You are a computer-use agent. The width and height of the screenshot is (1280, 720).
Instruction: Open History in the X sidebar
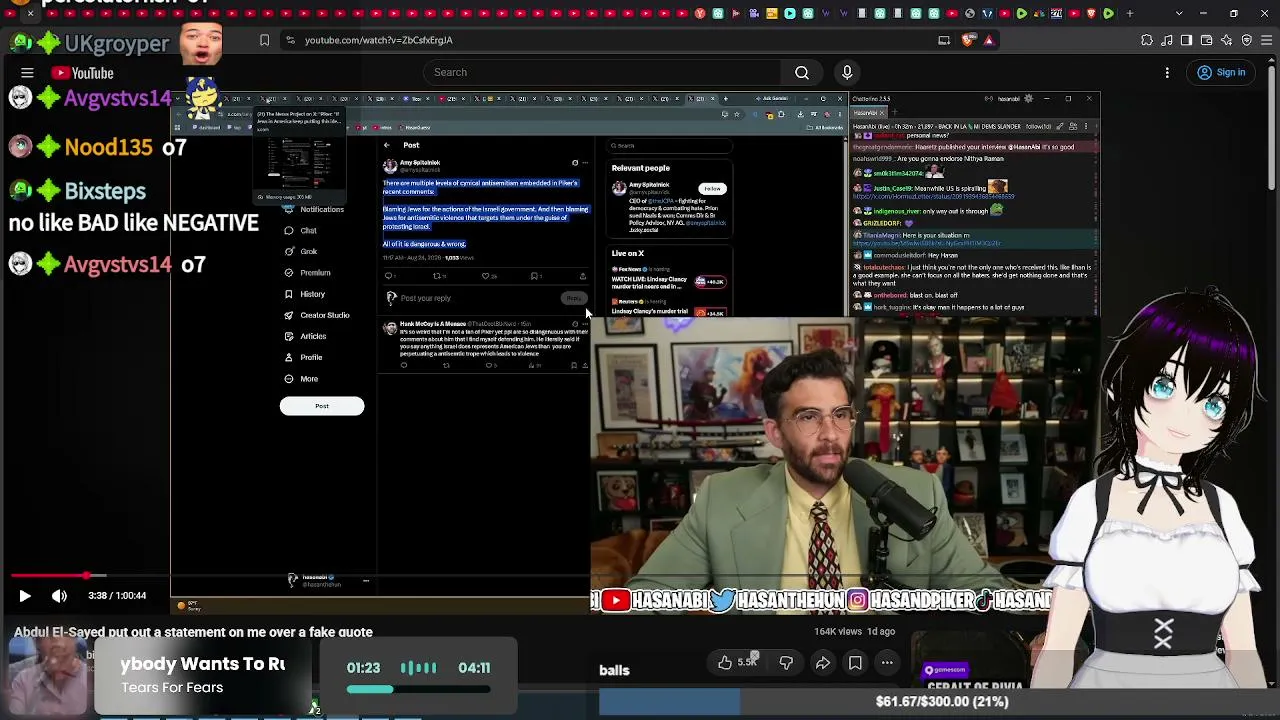pos(305,294)
